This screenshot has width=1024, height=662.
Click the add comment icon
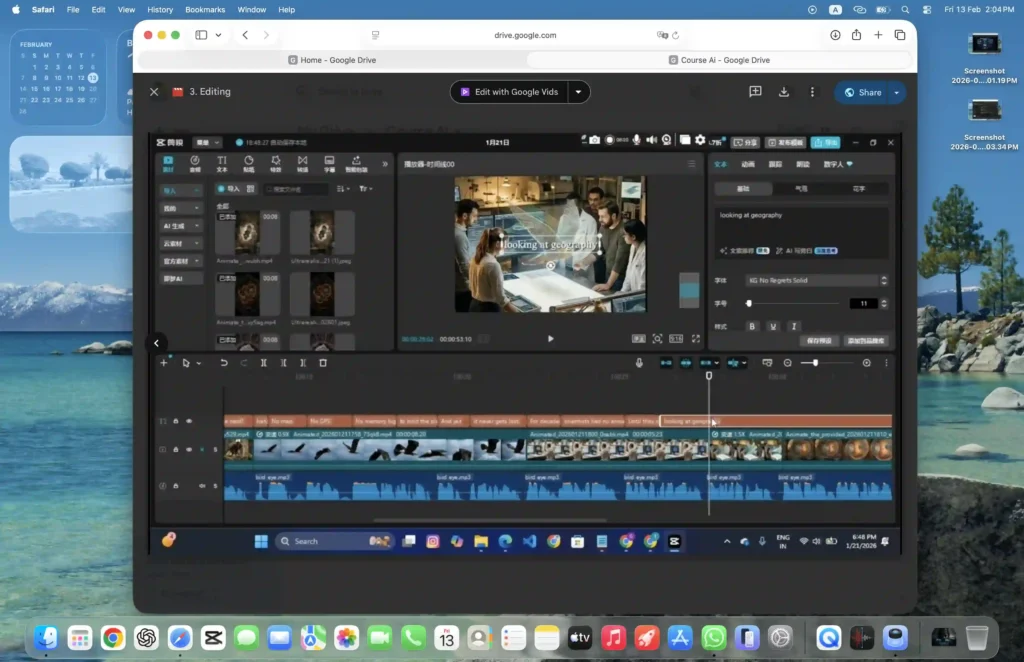[x=756, y=92]
